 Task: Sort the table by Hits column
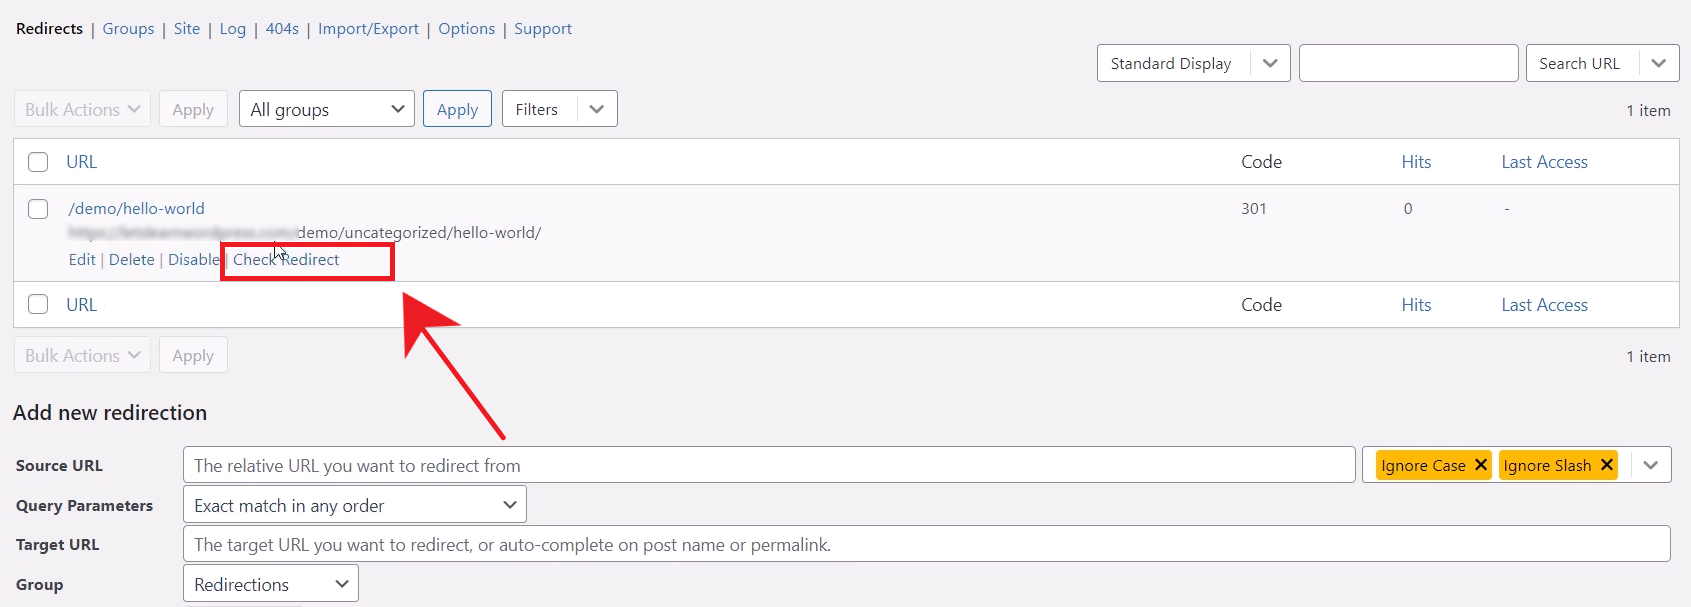[1416, 162]
